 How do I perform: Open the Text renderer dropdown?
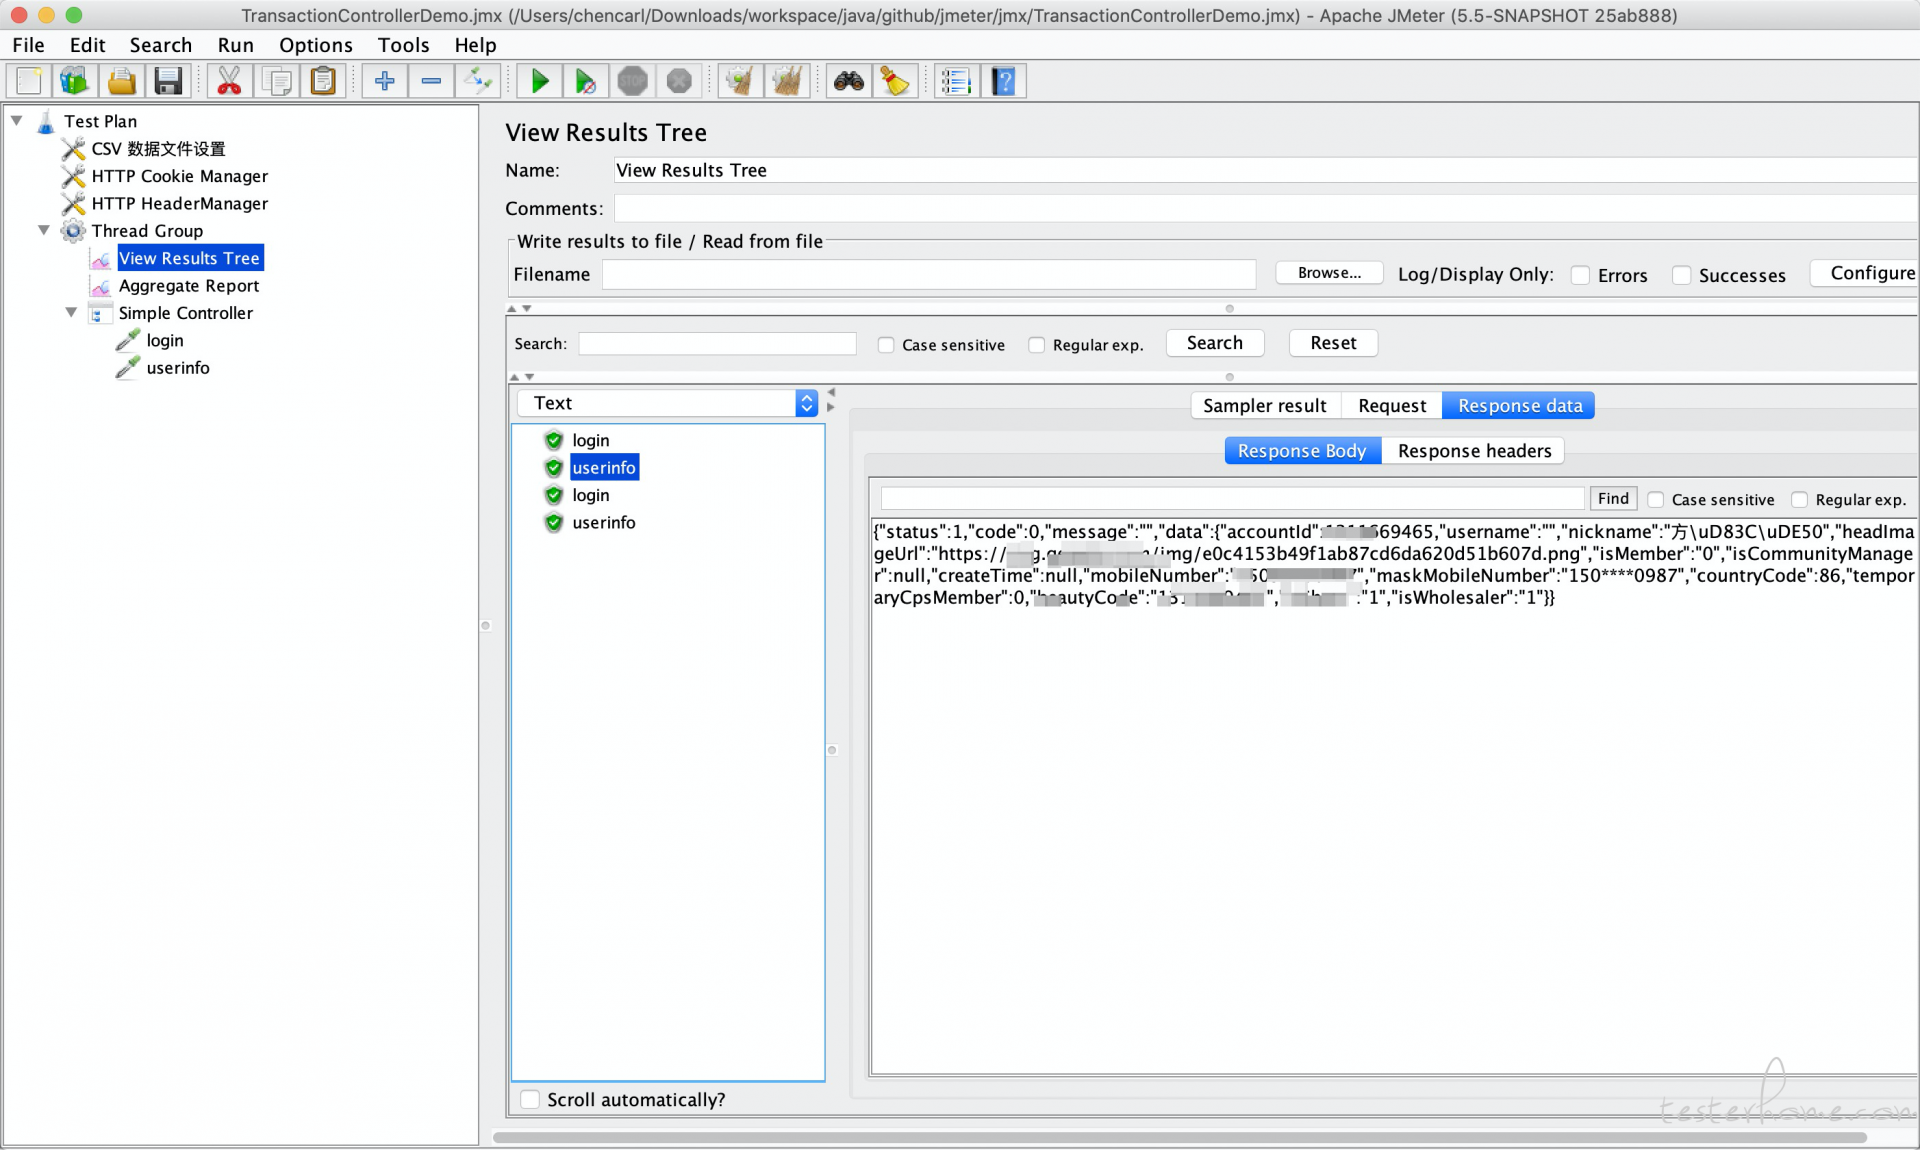tap(668, 403)
